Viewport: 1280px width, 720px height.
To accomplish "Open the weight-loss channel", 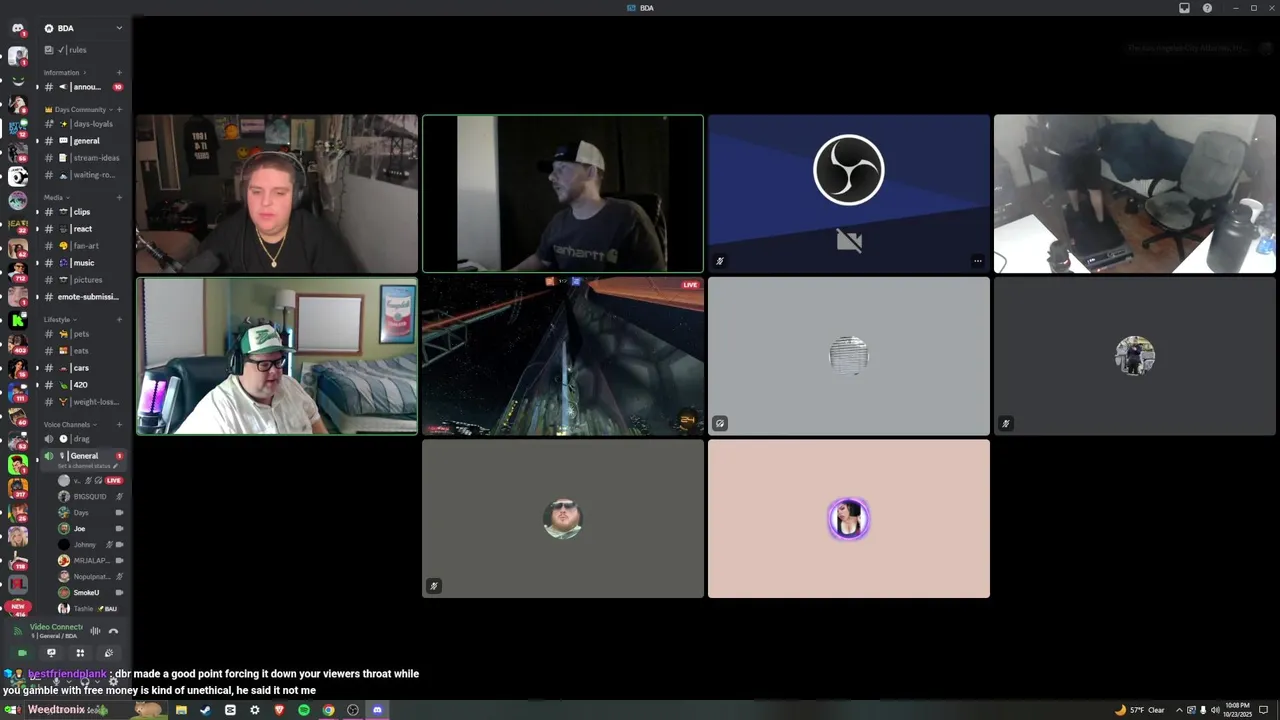I will pos(83,402).
